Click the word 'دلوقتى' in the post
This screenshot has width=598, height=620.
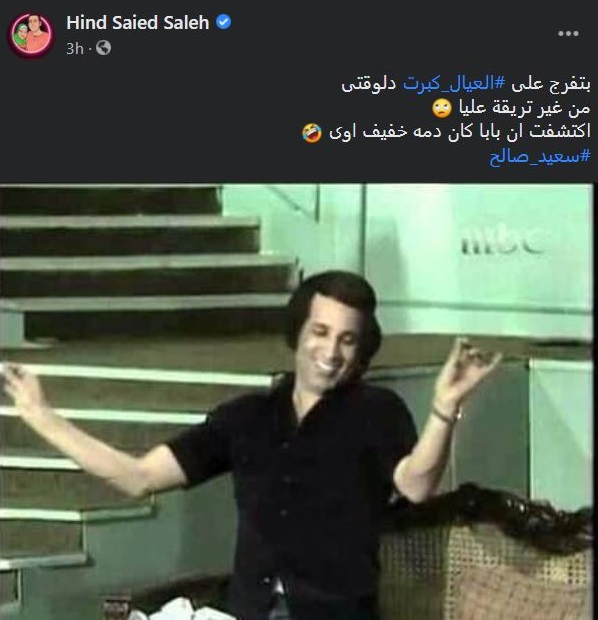369,84
